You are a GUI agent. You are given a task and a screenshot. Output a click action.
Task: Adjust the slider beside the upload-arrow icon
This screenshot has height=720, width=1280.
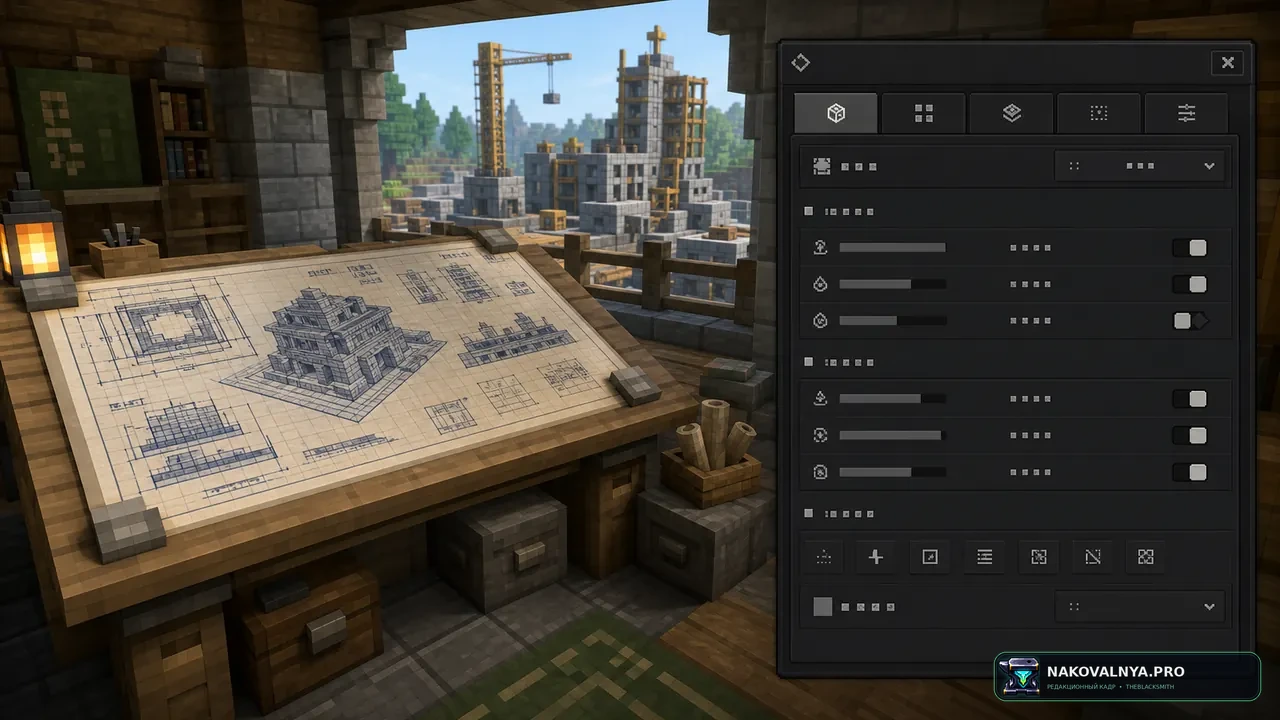pyautogui.click(x=893, y=248)
